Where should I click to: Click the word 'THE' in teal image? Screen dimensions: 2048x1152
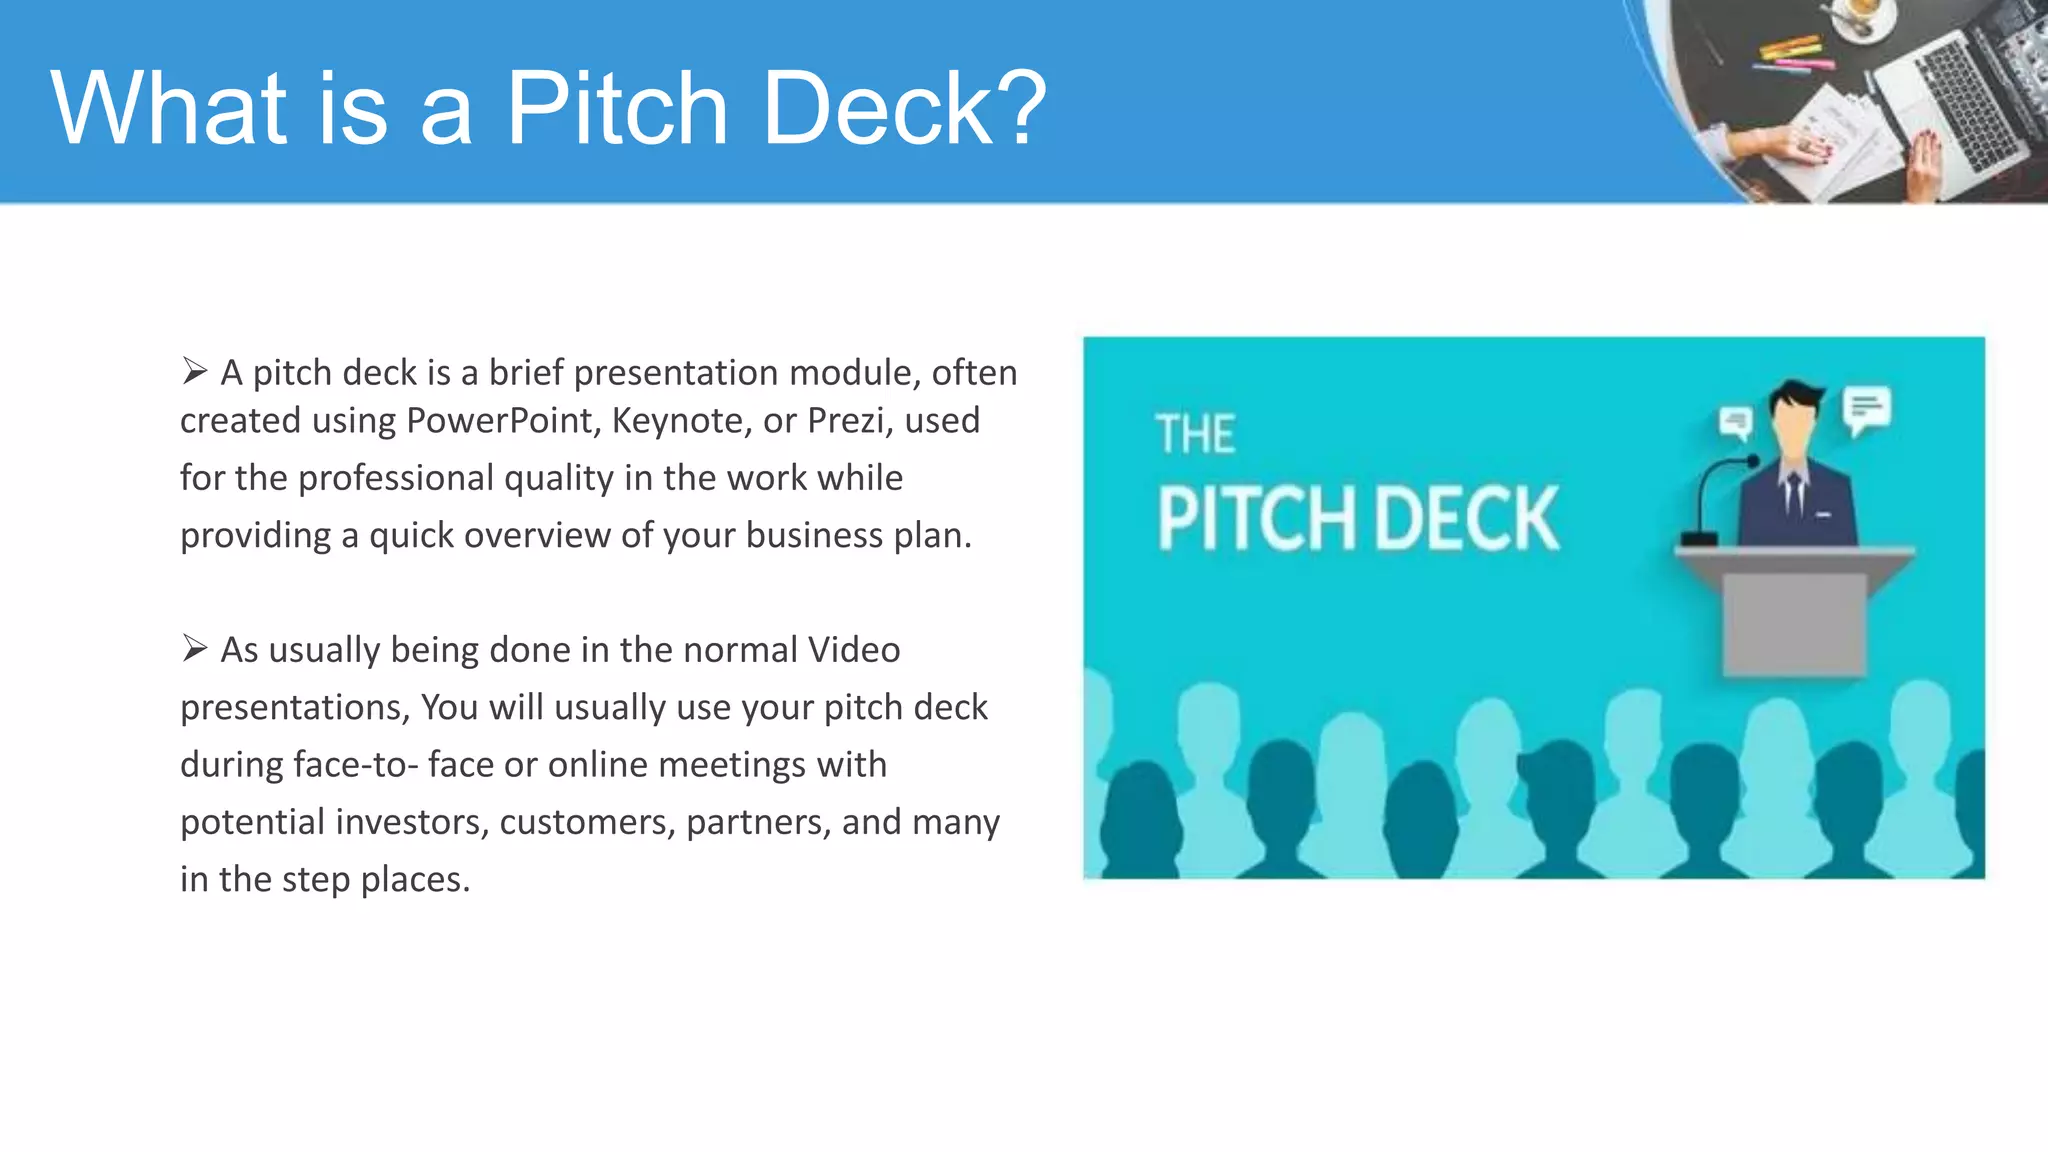point(1196,435)
